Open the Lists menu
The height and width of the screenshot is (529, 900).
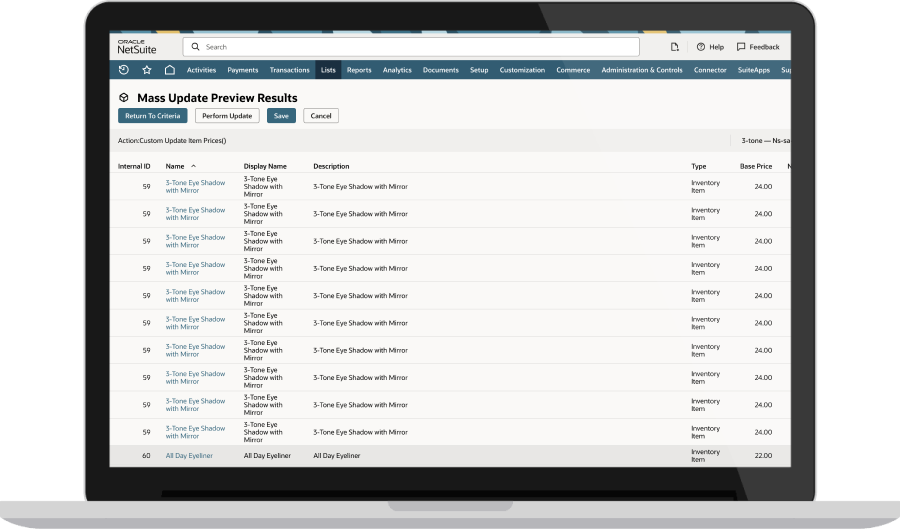pos(328,70)
